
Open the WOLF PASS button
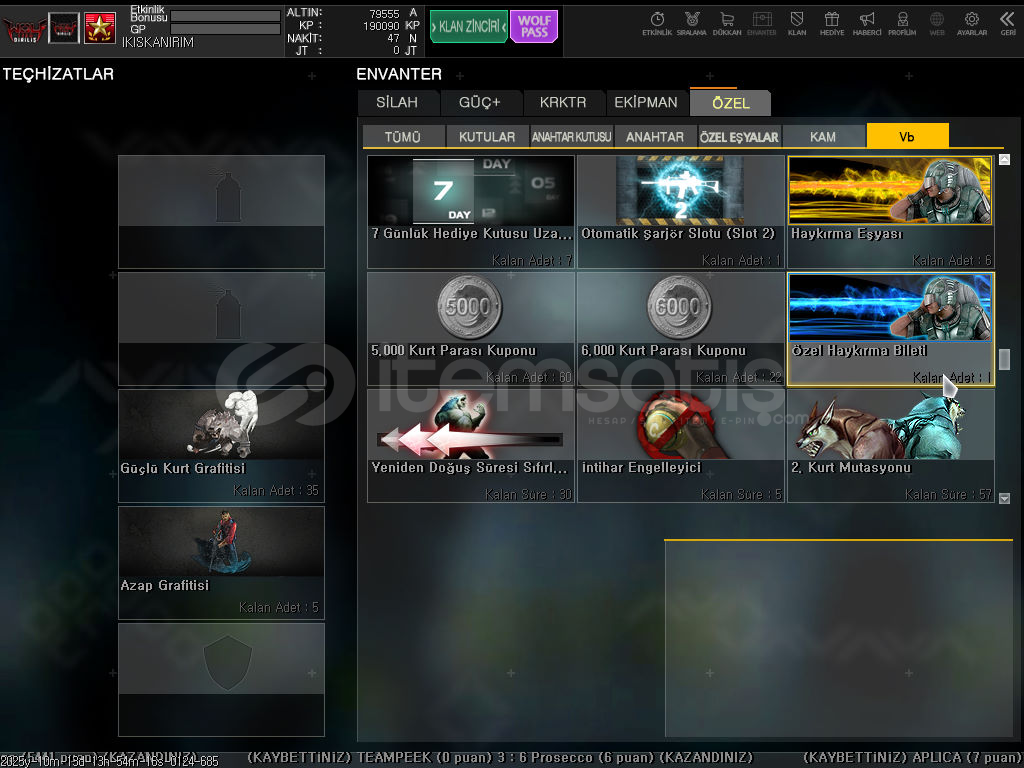tap(534, 26)
